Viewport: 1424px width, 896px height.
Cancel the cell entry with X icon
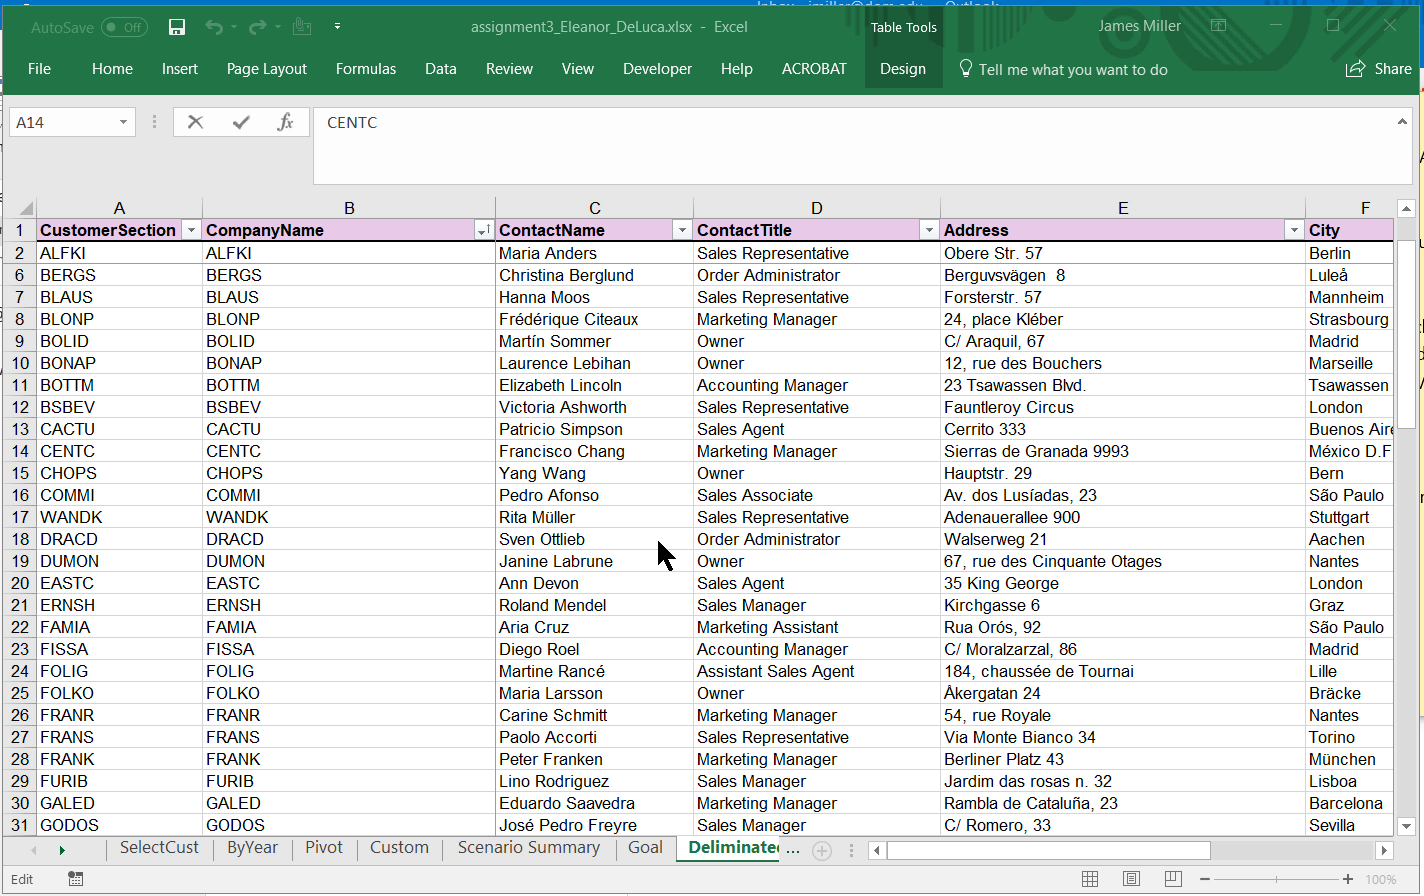click(x=195, y=122)
